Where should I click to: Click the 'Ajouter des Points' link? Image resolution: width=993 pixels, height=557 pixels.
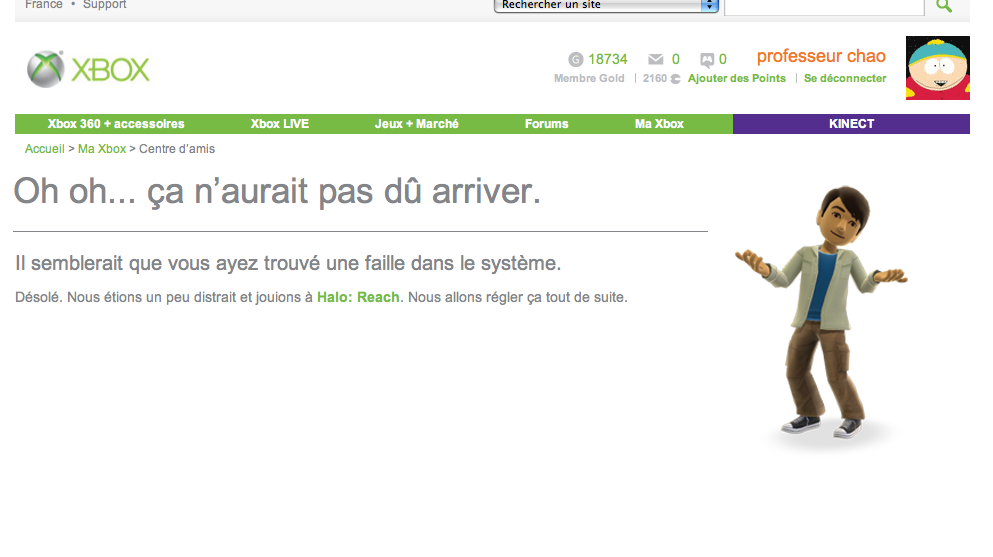[737, 79]
